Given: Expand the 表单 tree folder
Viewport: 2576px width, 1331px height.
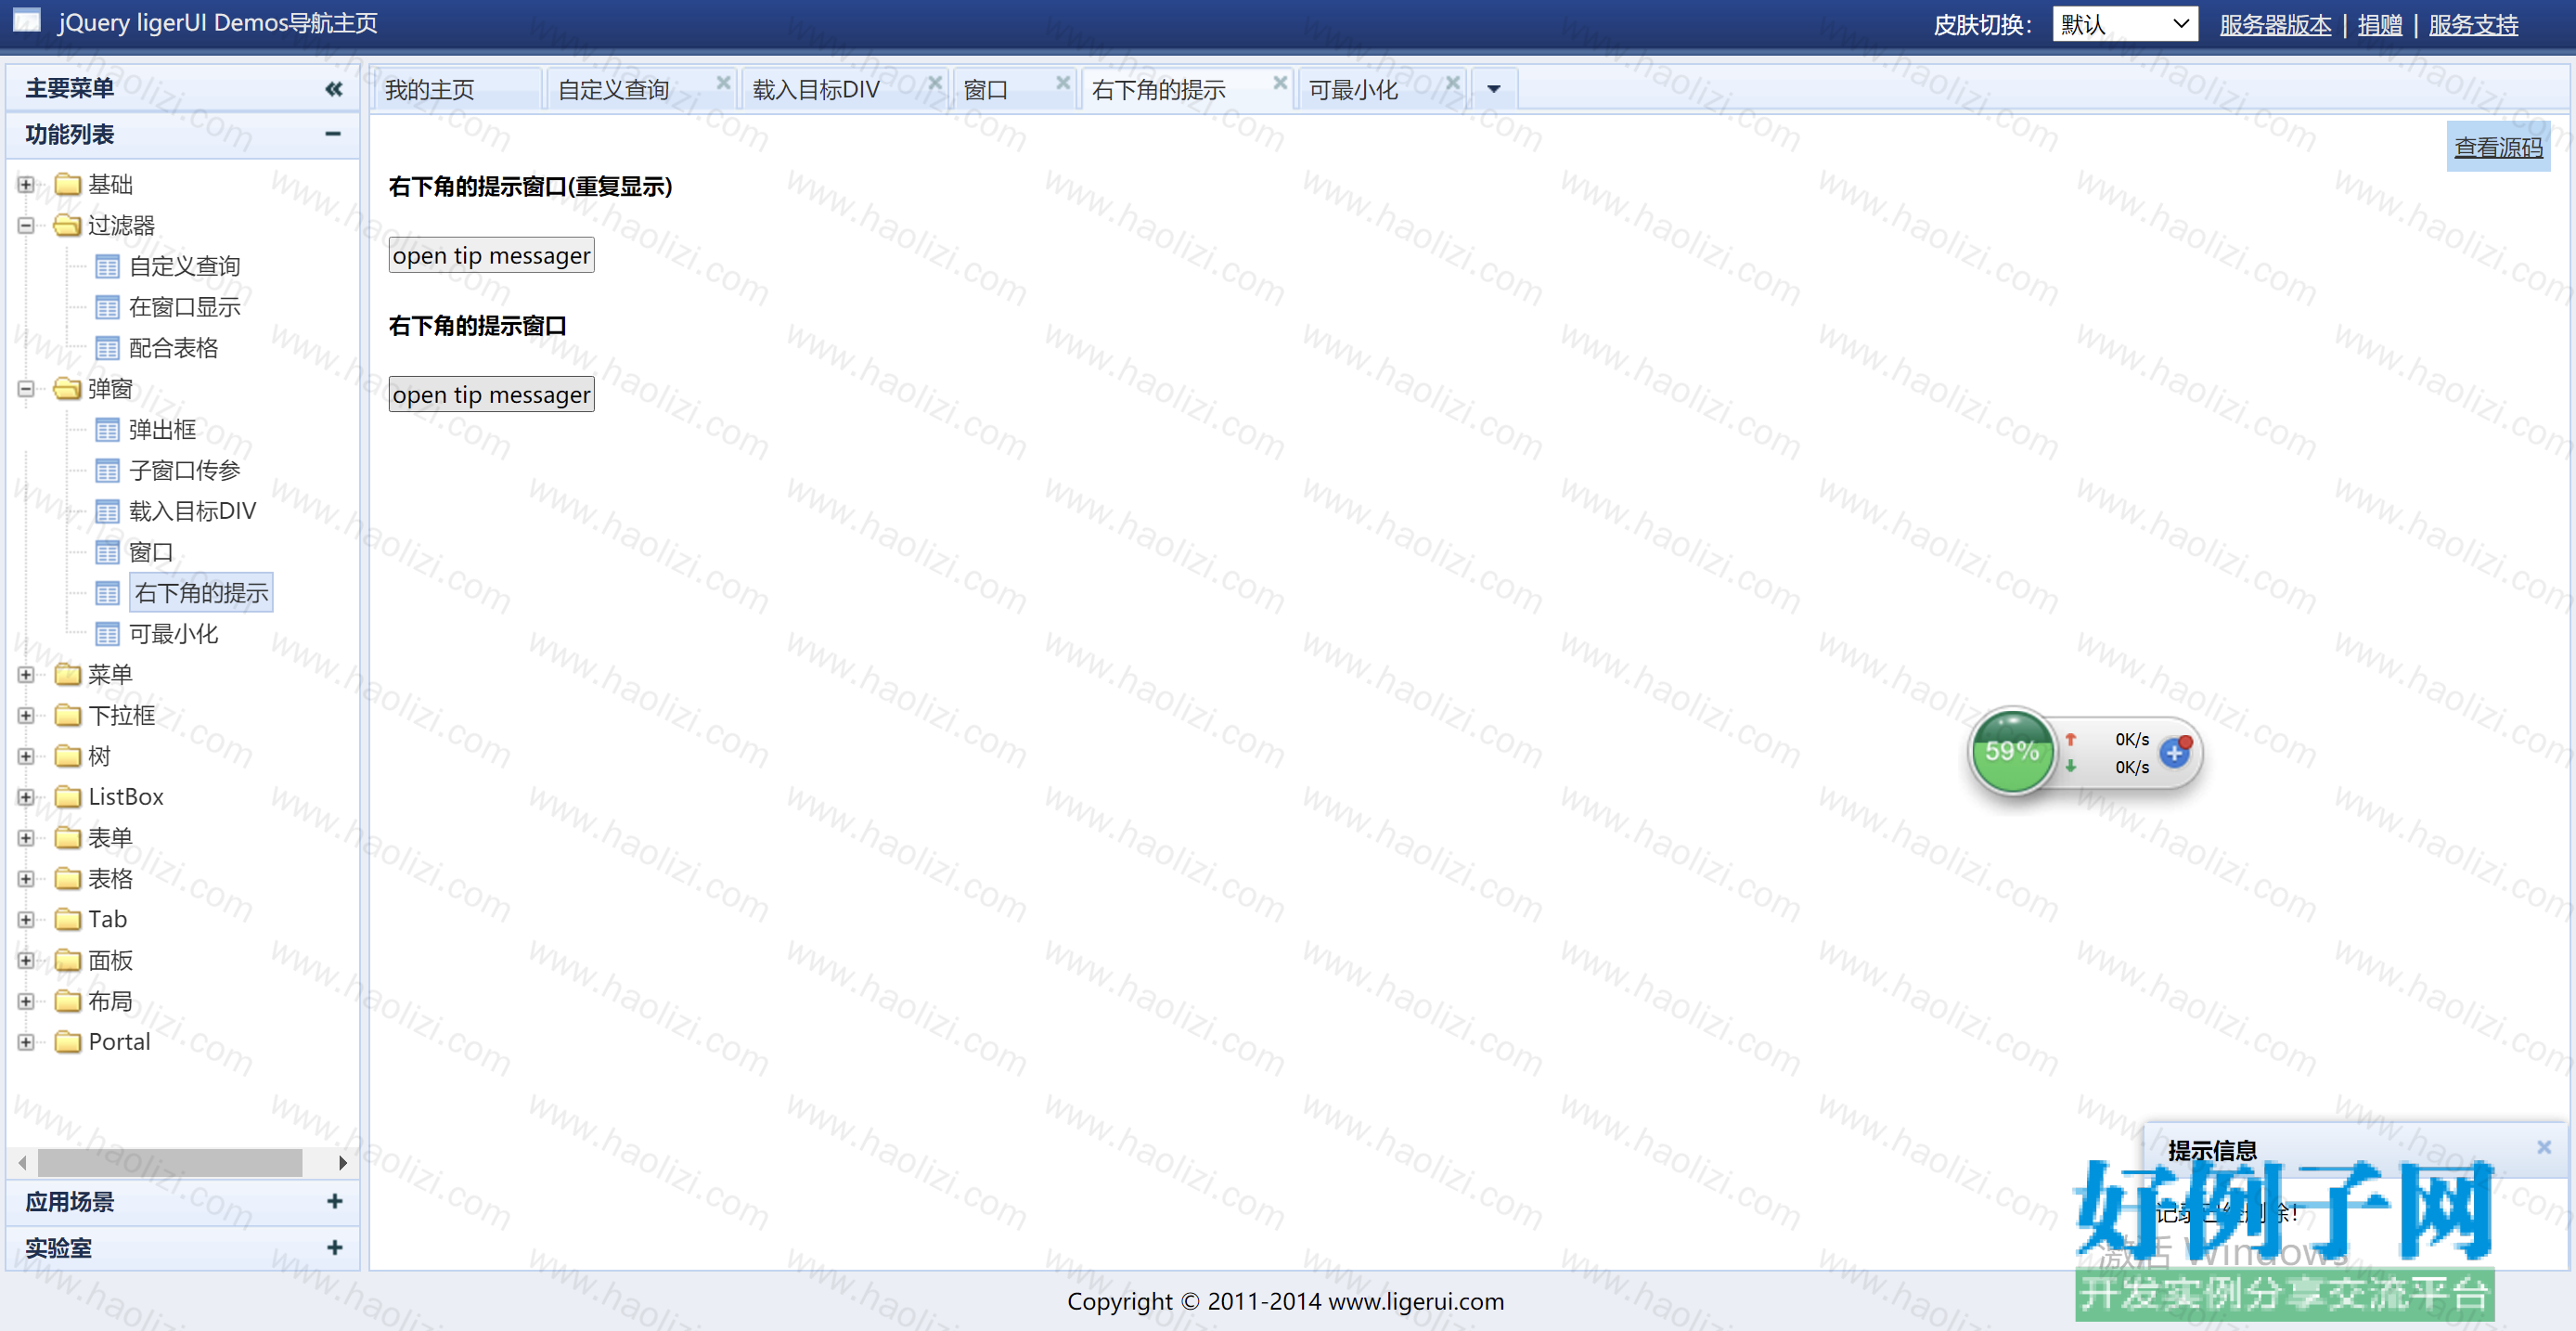Looking at the screenshot, I should click(x=26, y=838).
